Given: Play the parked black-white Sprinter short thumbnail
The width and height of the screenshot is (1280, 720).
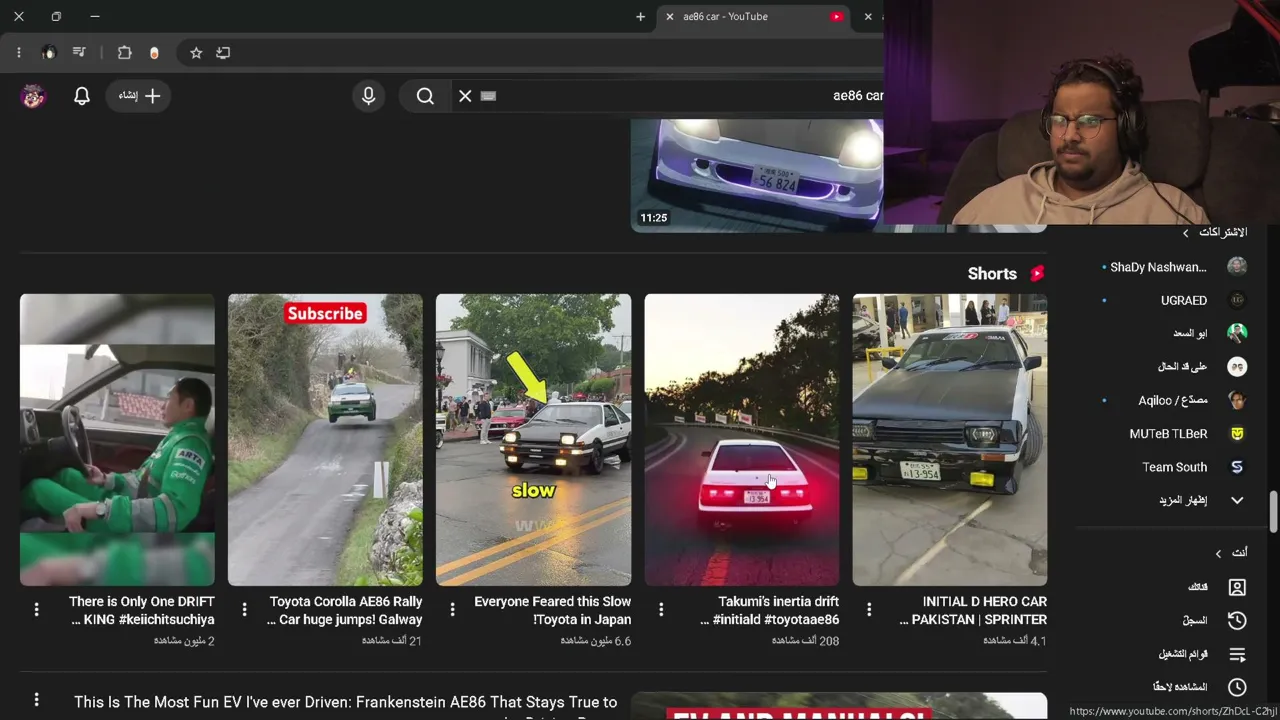Looking at the screenshot, I should coord(950,440).
